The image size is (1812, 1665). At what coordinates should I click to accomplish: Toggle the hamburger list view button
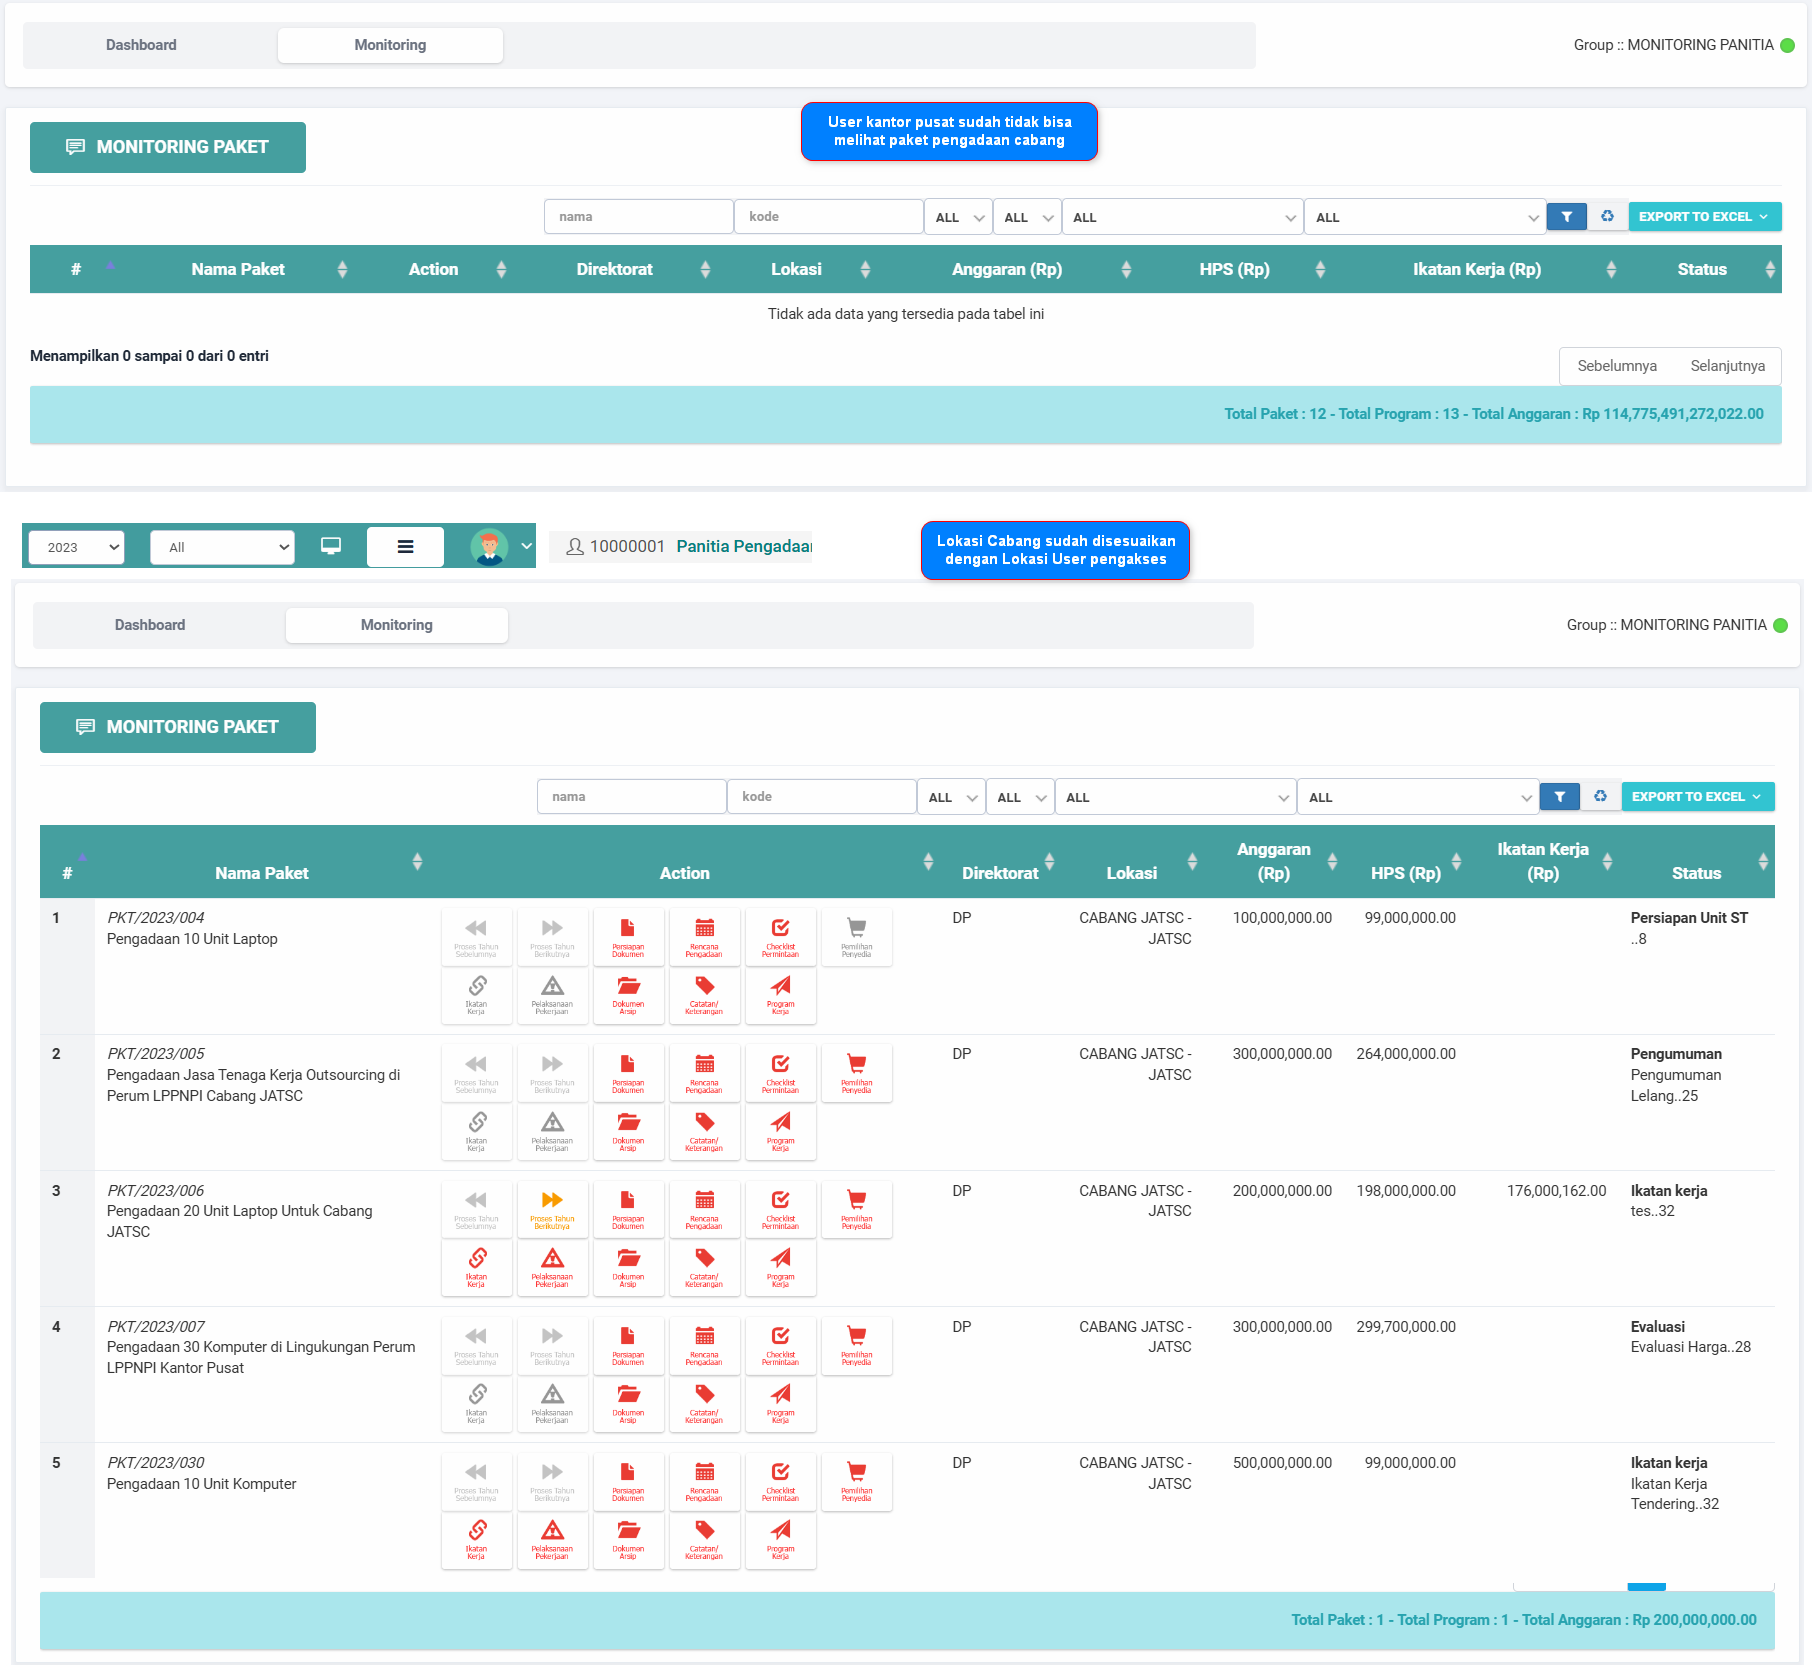(x=405, y=547)
